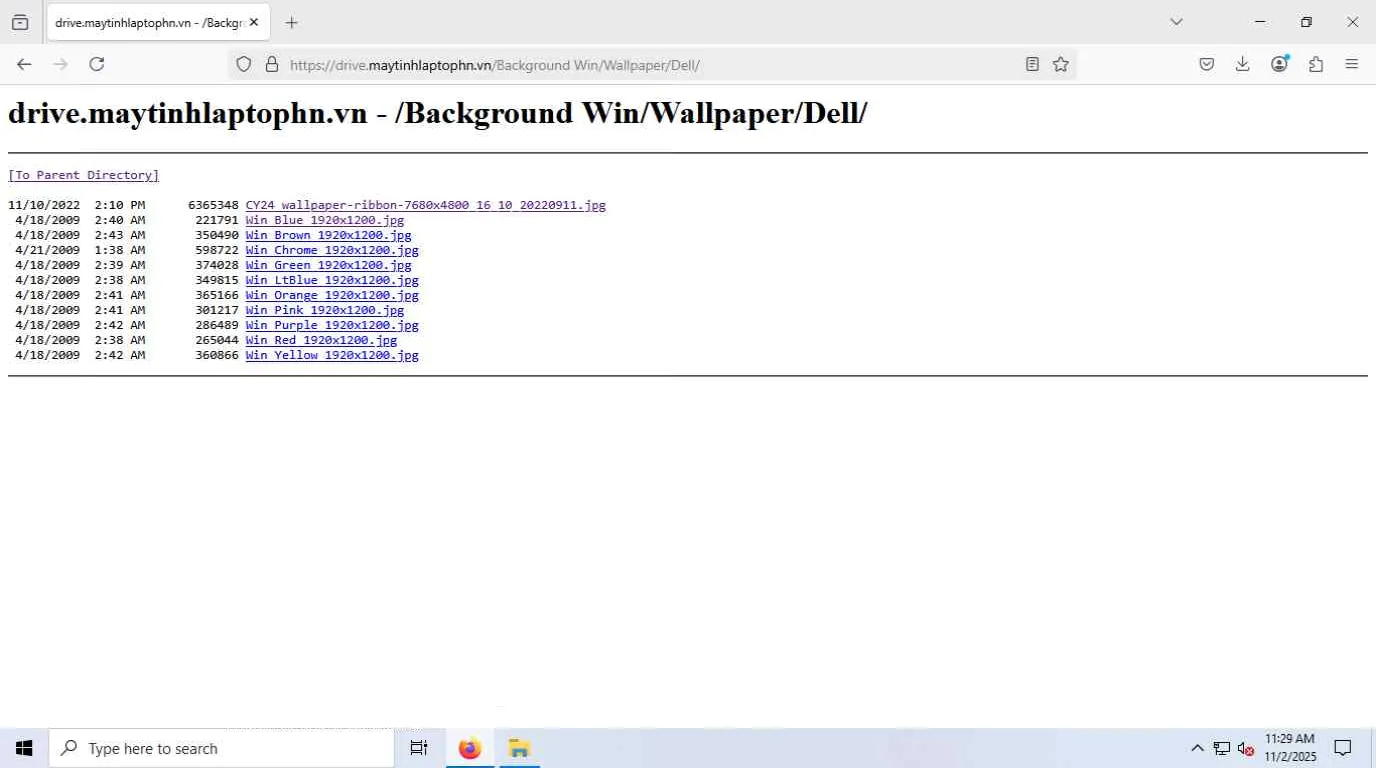Click the file size 598722
Viewport: 1376px width, 768px height.
pos(217,250)
